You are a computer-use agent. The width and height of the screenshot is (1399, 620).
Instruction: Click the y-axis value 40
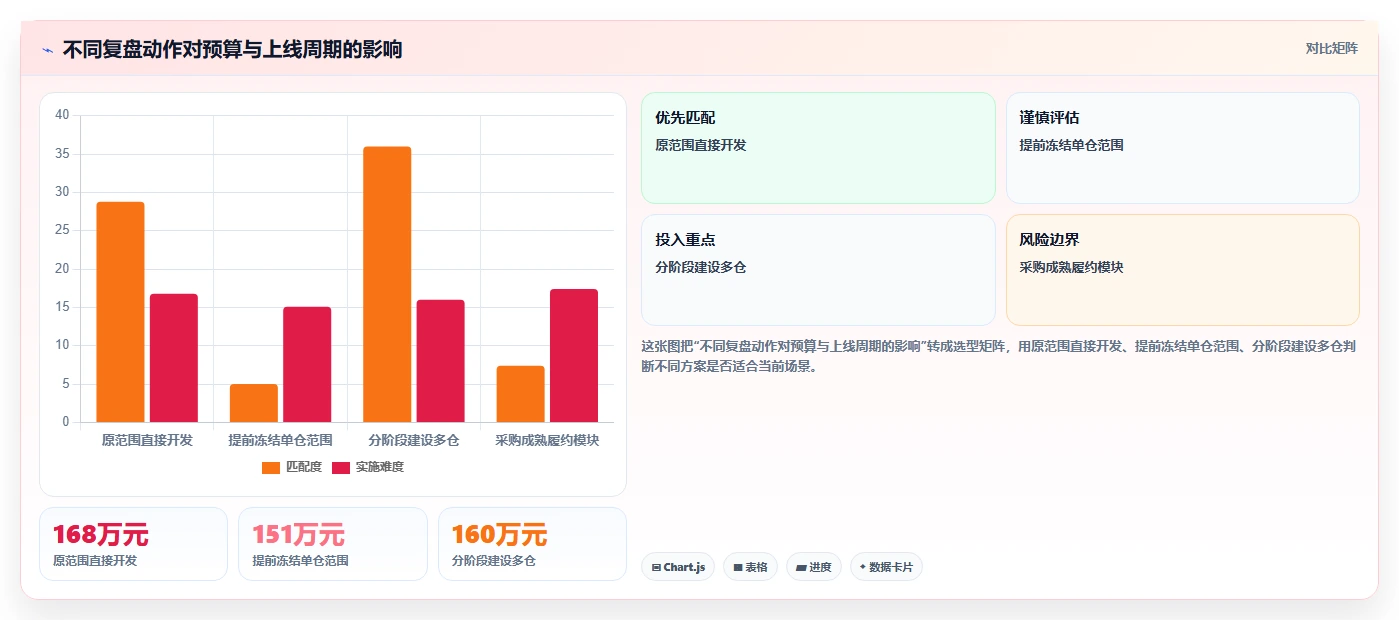tap(62, 115)
